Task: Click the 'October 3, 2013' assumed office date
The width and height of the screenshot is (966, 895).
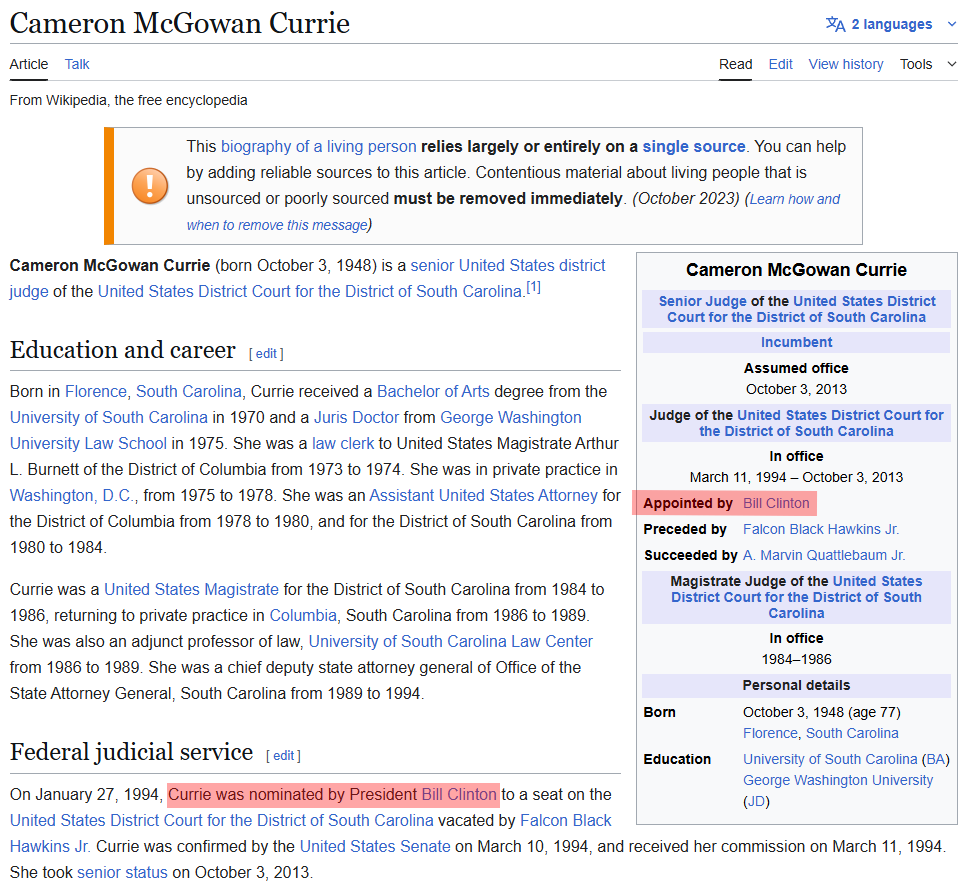Action: pos(796,389)
